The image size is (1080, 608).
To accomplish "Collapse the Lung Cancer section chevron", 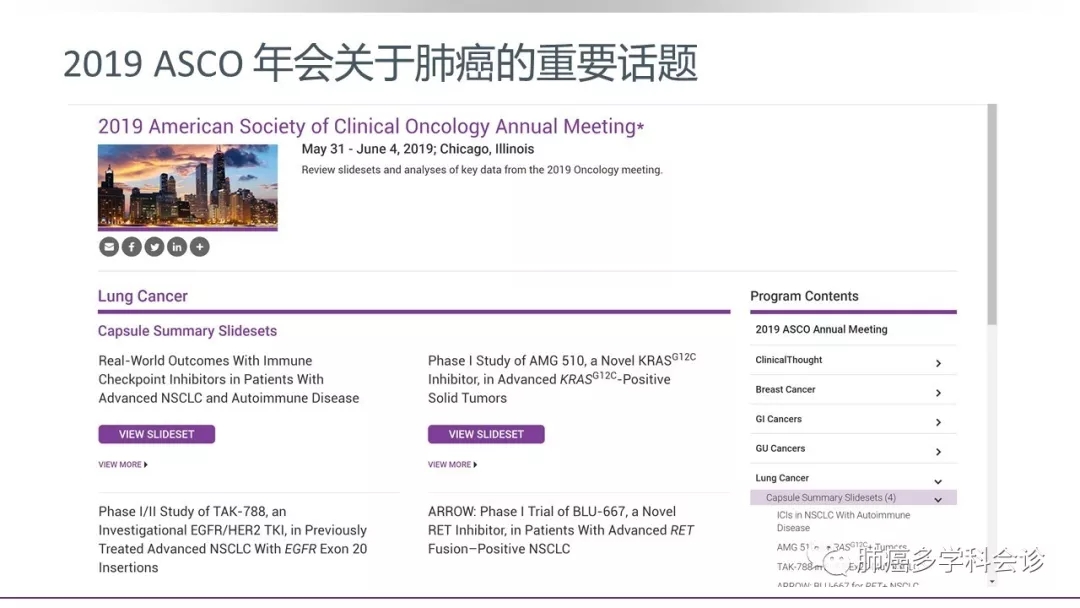I will (x=938, y=481).
